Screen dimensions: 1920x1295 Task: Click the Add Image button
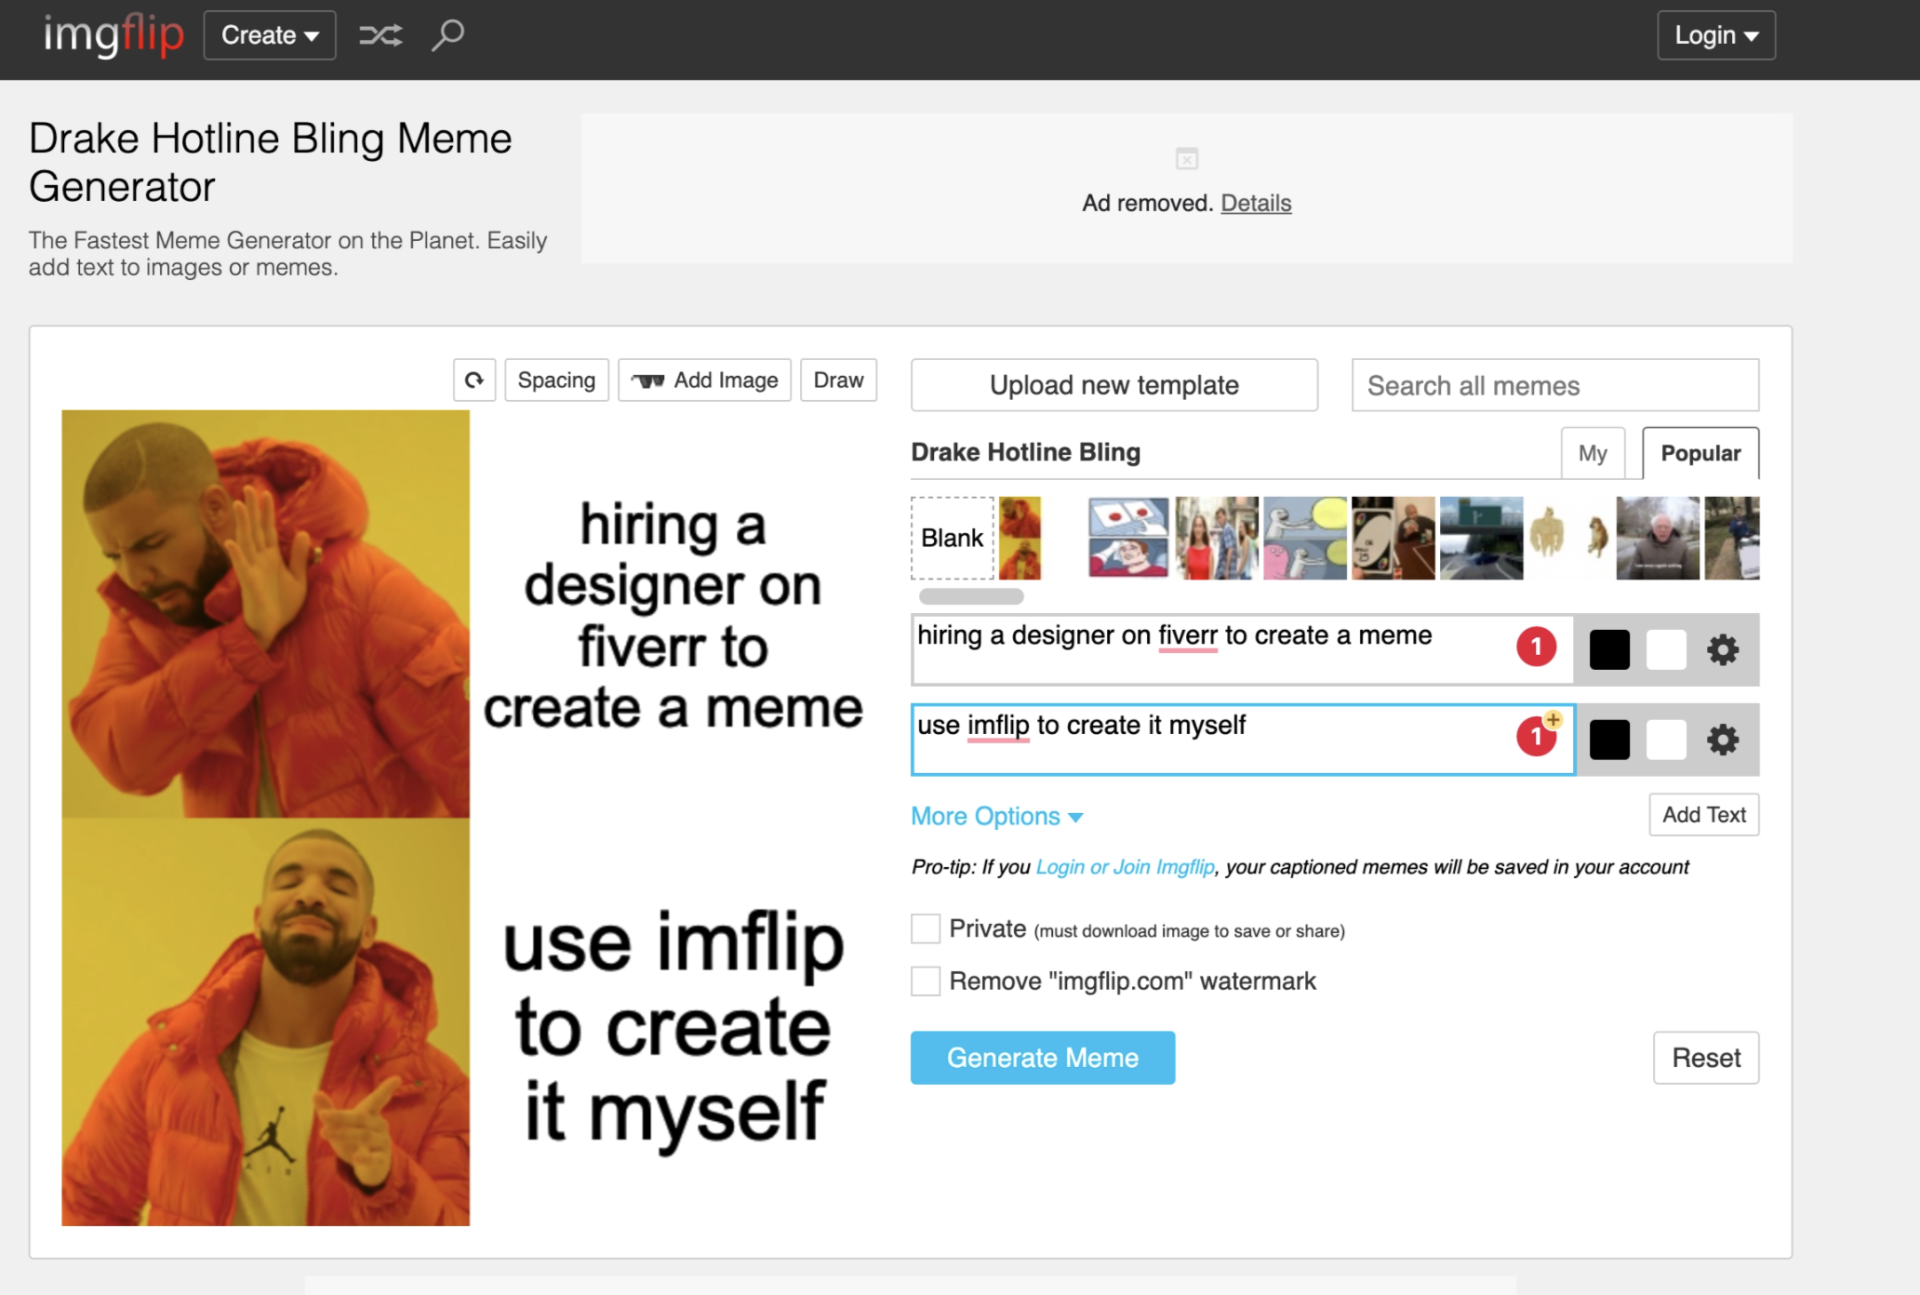[x=704, y=380]
